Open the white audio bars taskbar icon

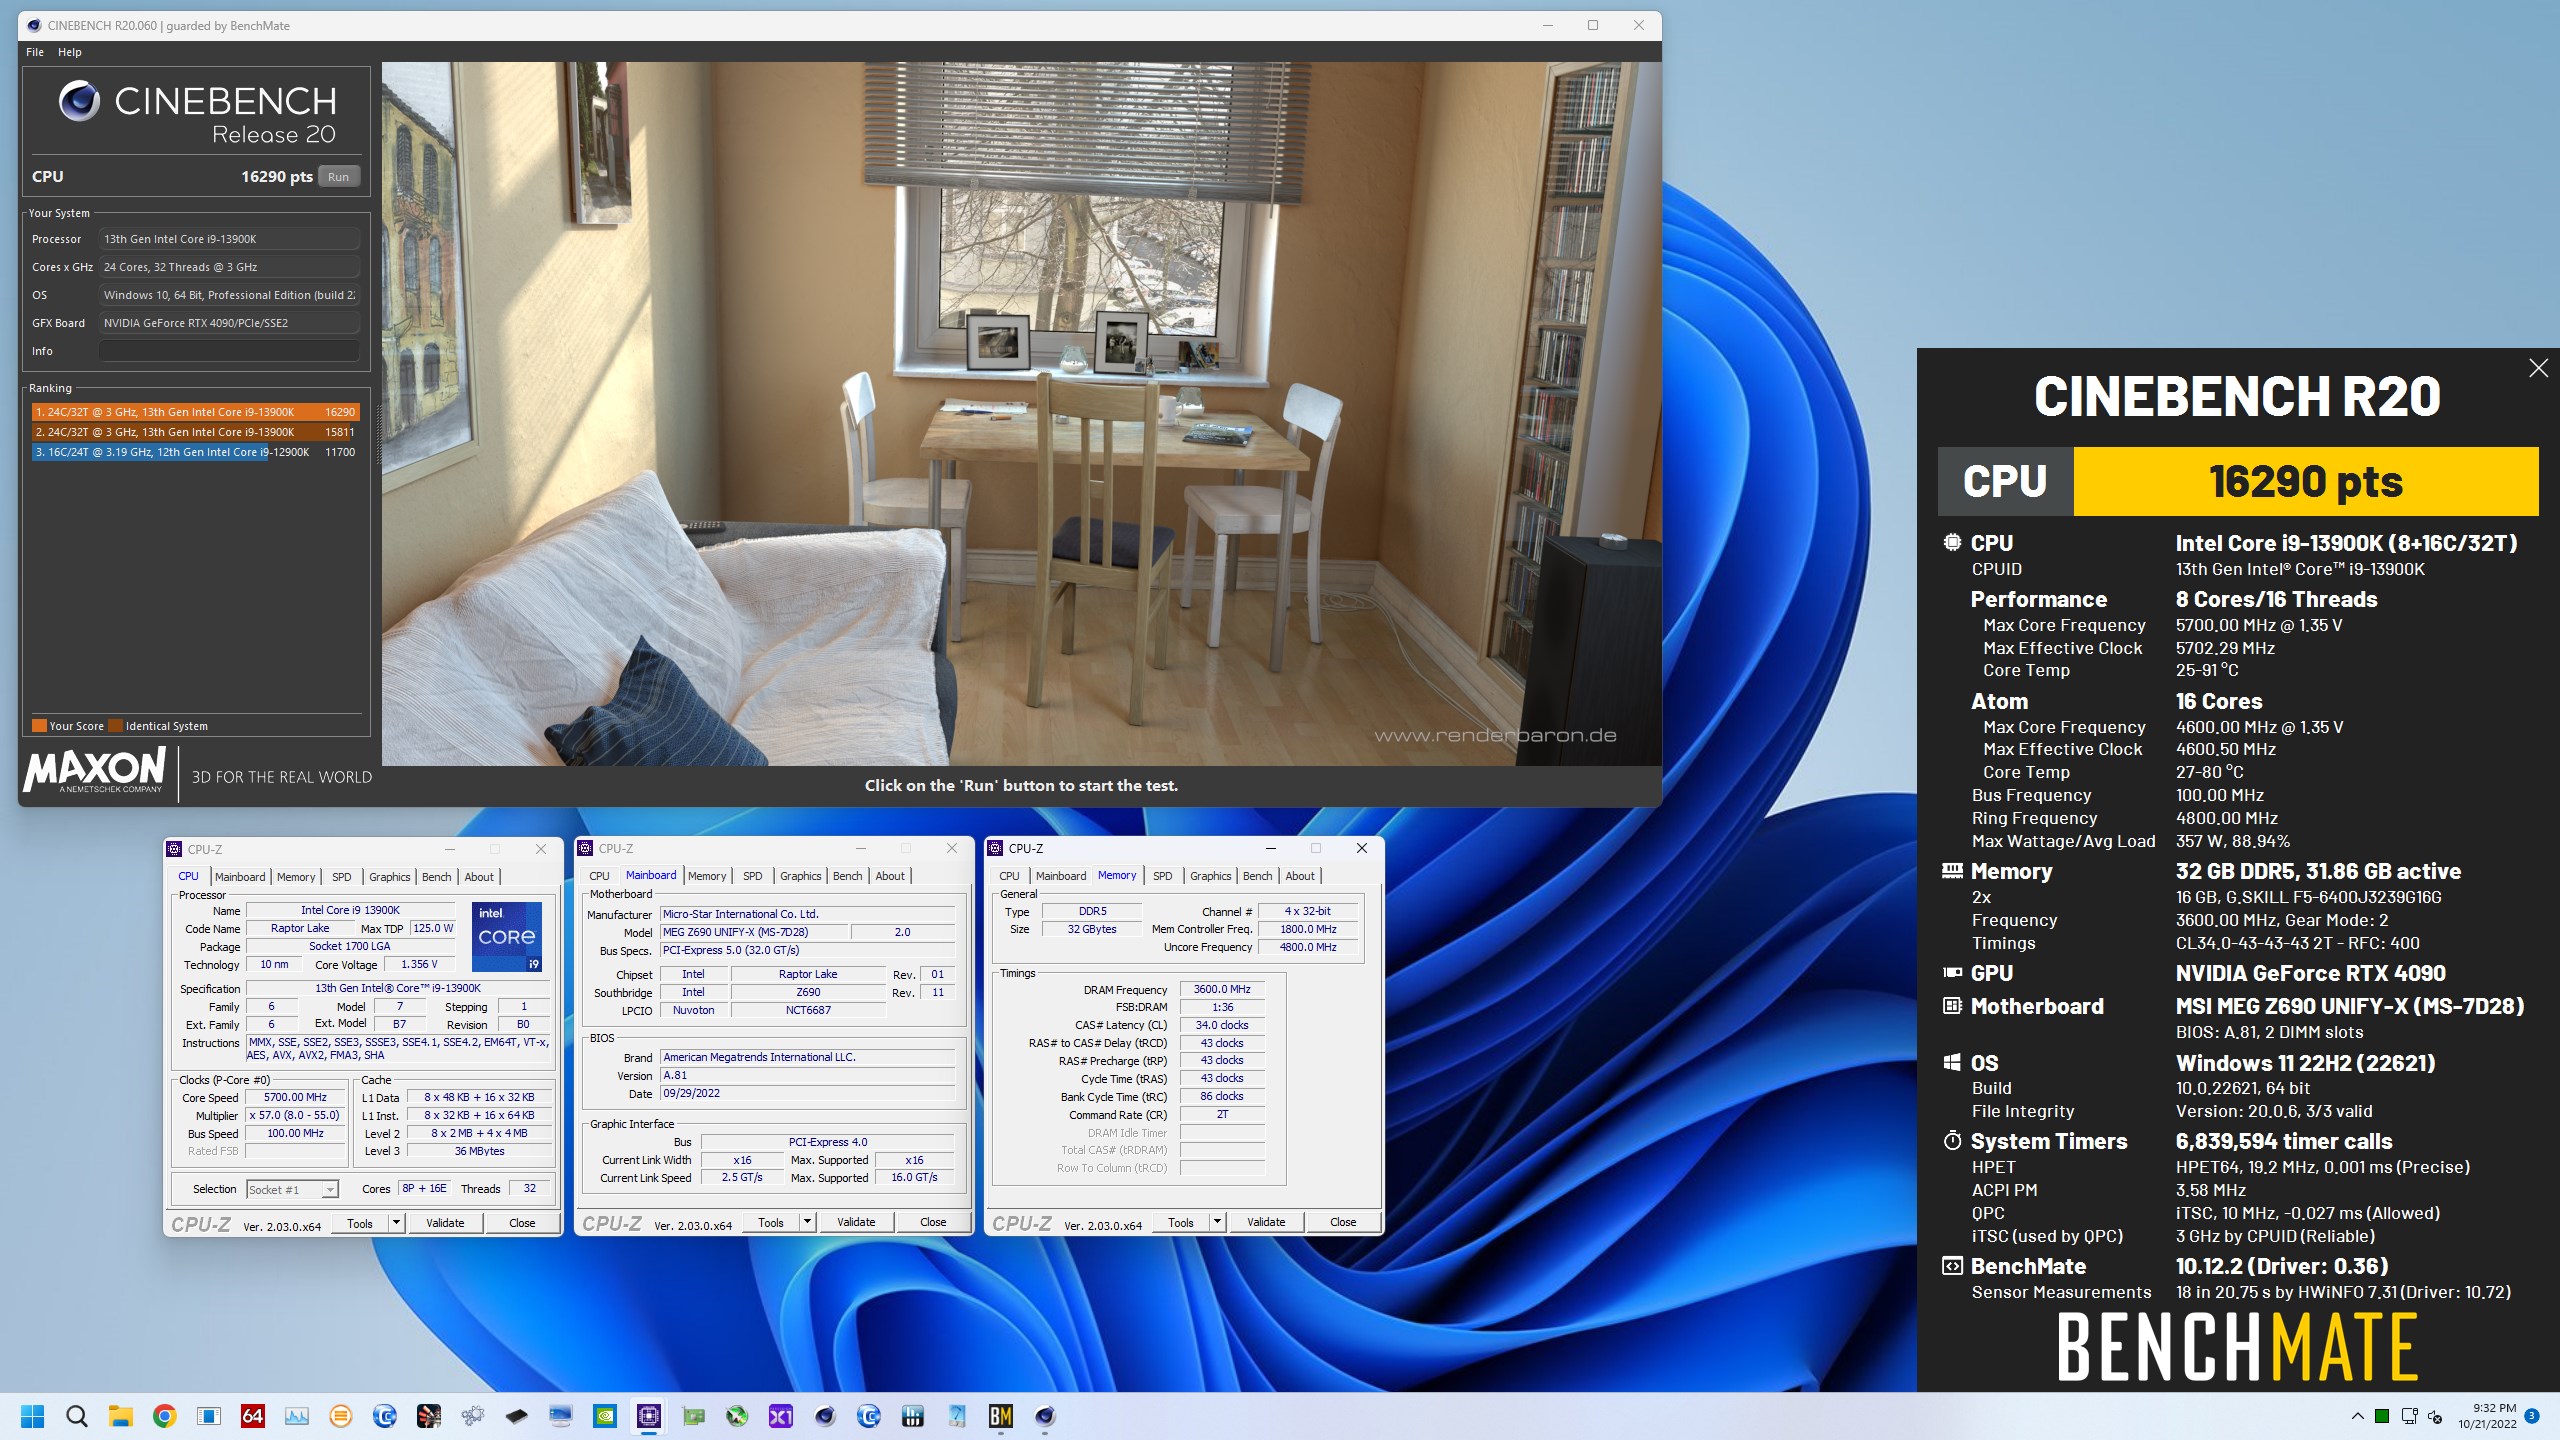[912, 1416]
